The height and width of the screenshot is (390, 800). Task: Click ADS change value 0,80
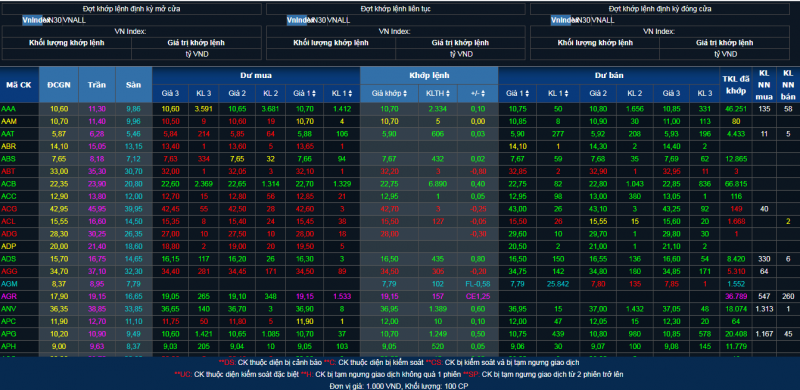[x=478, y=259]
